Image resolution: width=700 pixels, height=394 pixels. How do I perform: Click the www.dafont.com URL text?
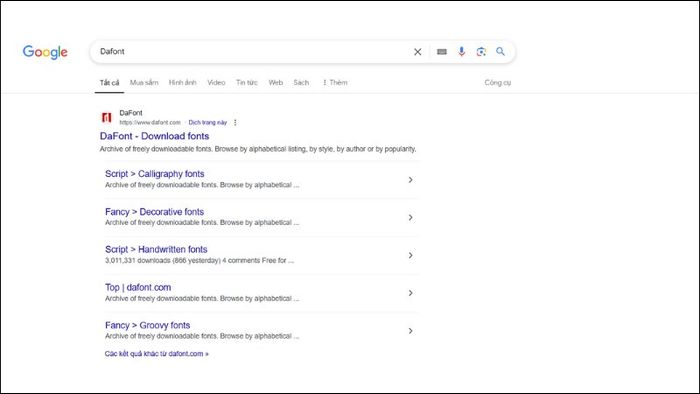point(150,122)
